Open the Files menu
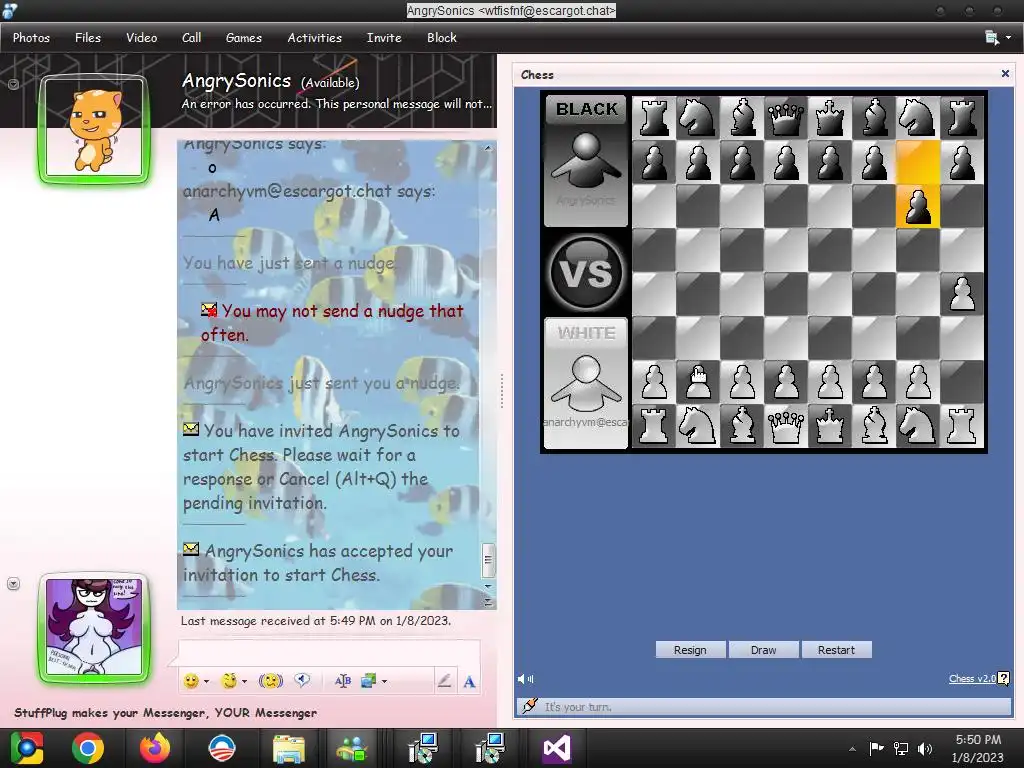The width and height of the screenshot is (1024, 768). pyautogui.click(x=88, y=38)
